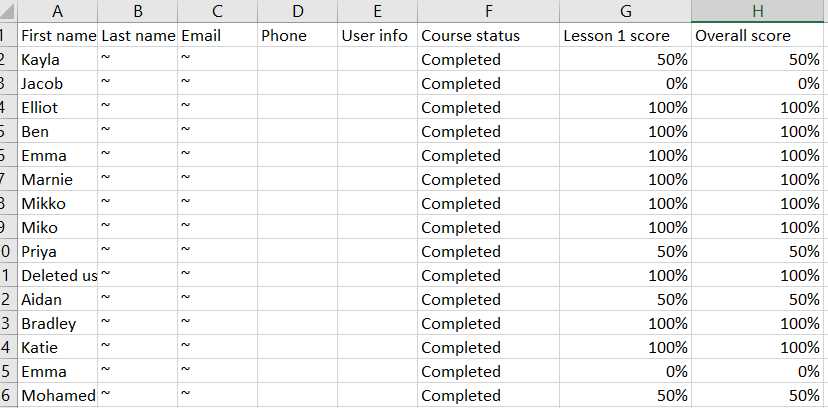Select the 'Lesson 1 score' header cell
Image resolution: width=828 pixels, height=408 pixels.
tap(625, 35)
